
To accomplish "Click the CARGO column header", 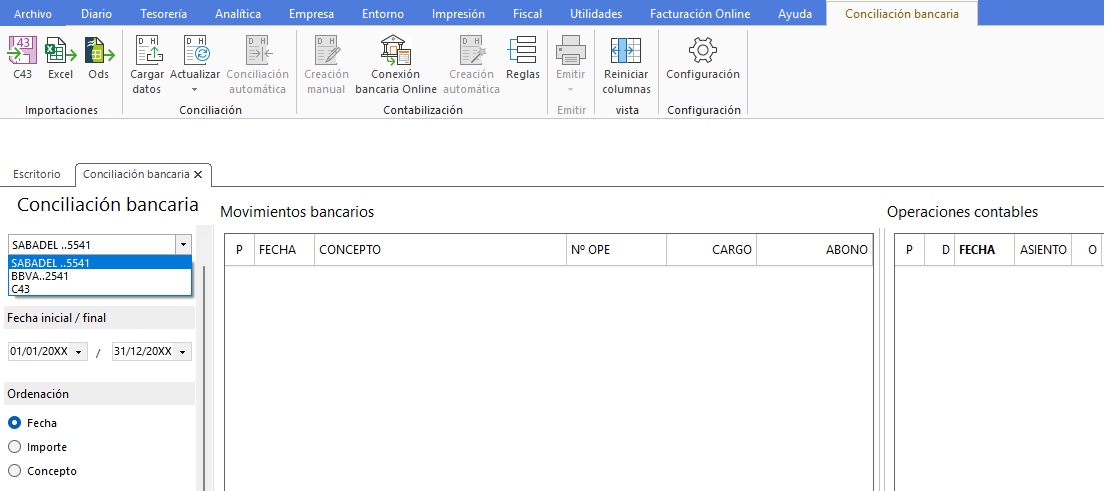I will (712, 250).
